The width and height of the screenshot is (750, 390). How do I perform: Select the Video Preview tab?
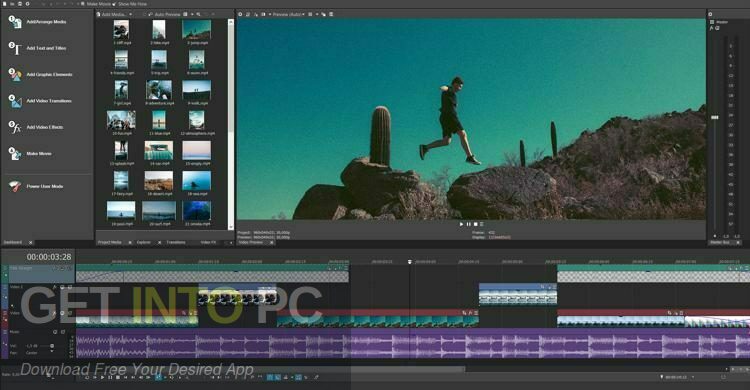251,243
